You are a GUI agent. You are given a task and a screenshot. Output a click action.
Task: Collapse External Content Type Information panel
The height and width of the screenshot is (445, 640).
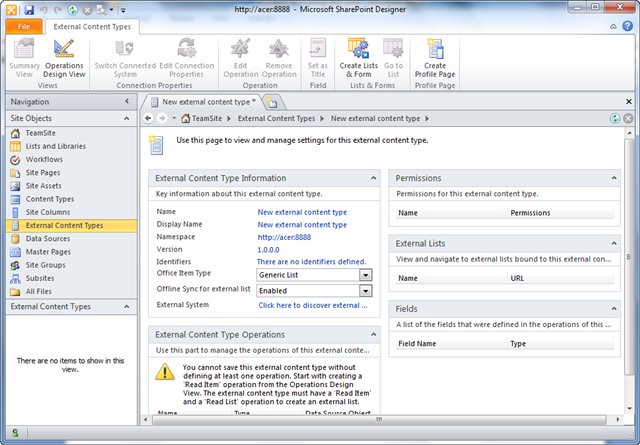(x=373, y=178)
